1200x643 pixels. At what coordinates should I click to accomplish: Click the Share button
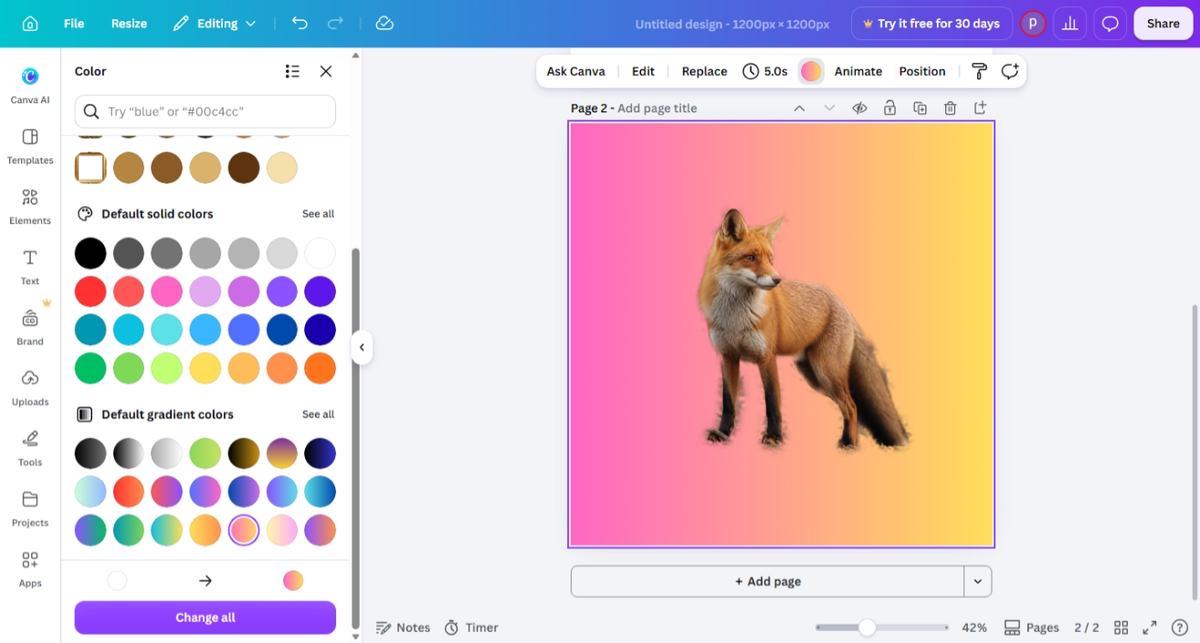point(1163,23)
